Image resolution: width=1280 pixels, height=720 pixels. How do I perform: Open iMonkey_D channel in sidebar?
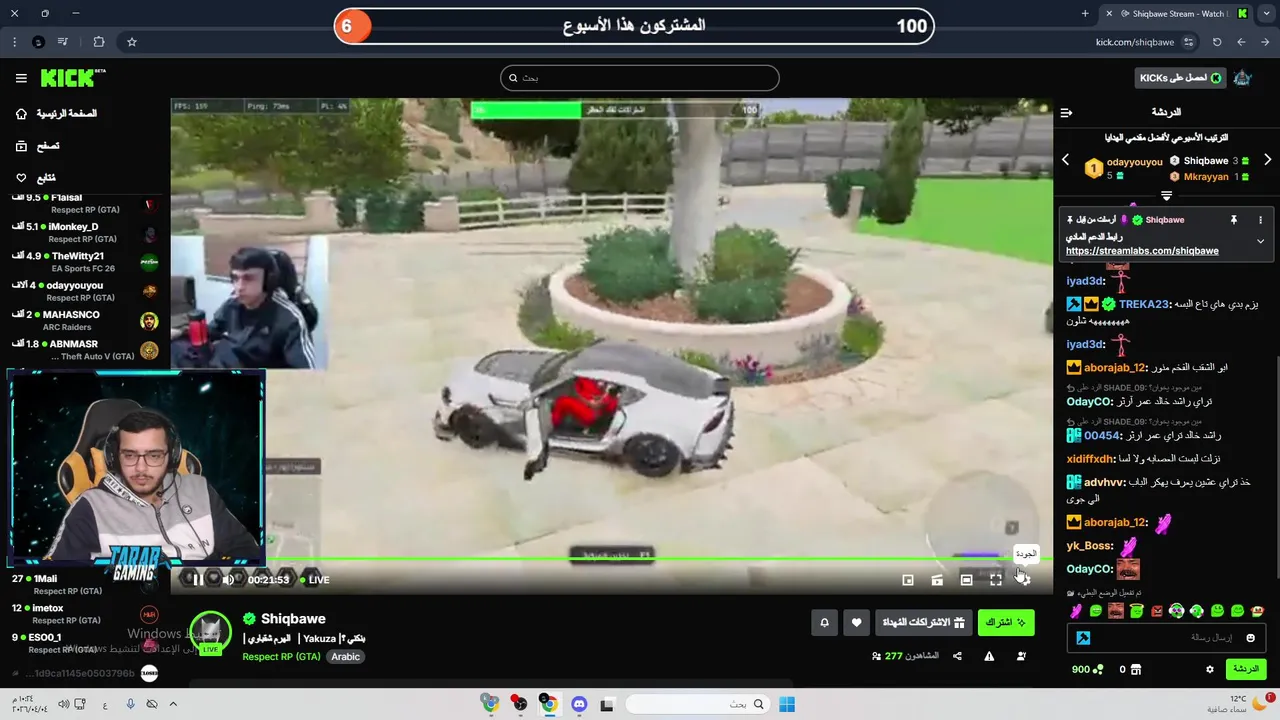[x=85, y=233]
